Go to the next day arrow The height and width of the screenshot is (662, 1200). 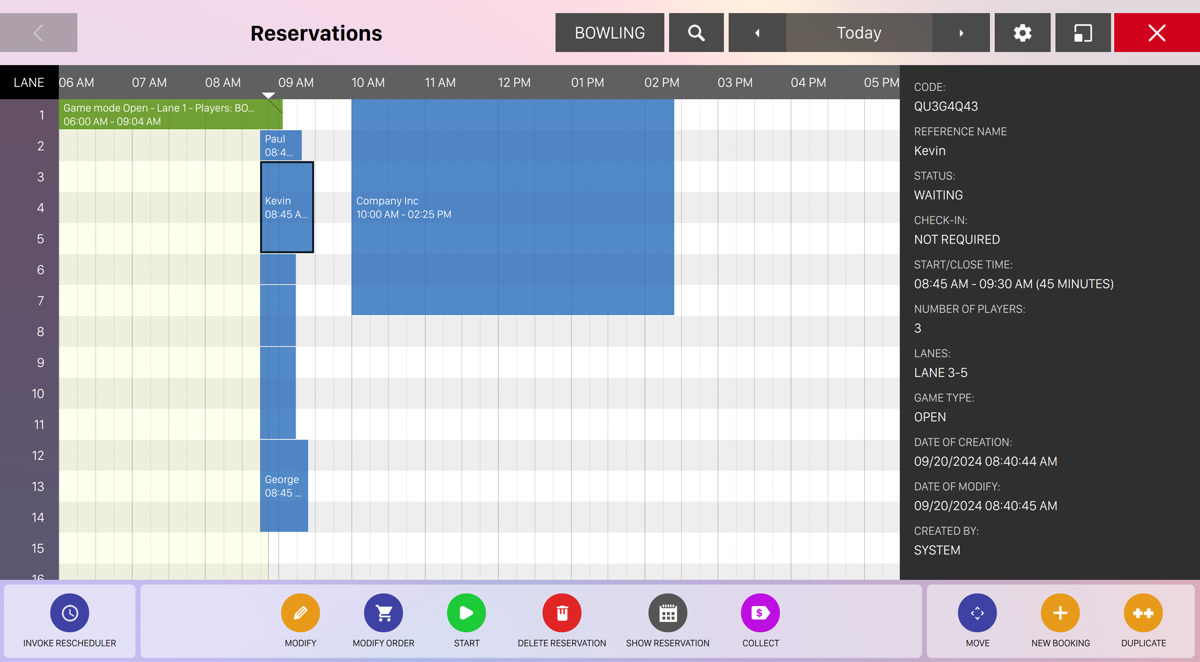pos(961,33)
